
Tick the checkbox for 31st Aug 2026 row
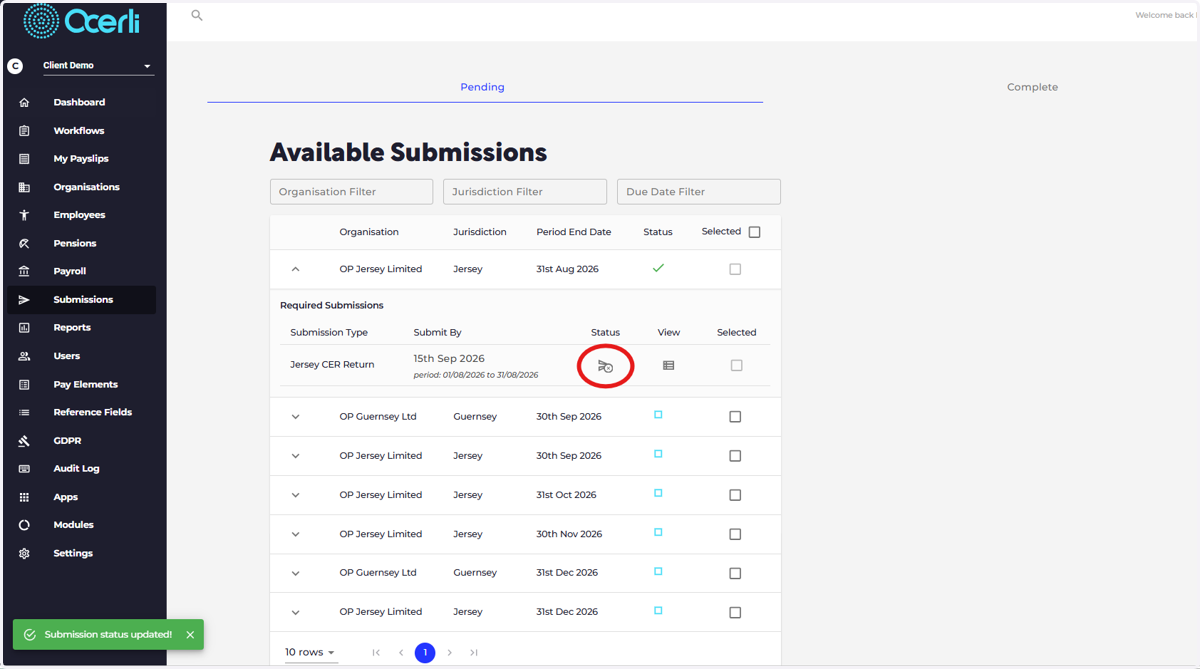(x=735, y=269)
